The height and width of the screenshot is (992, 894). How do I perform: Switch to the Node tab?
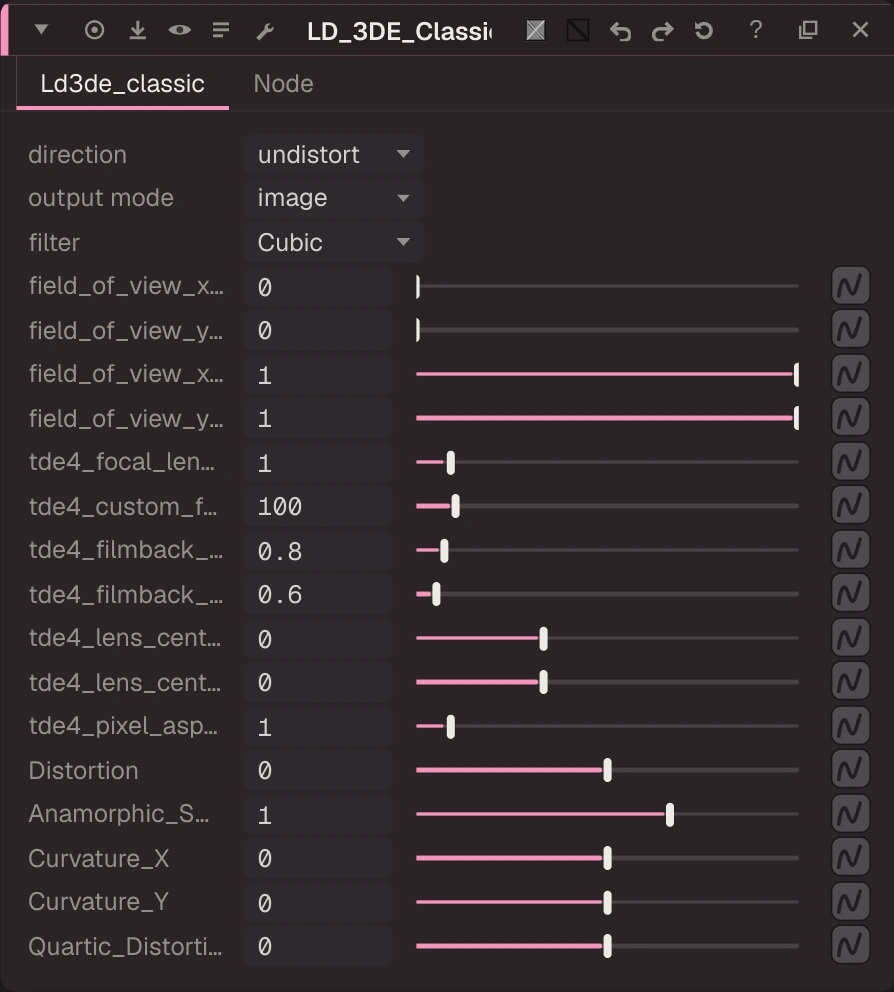283,84
